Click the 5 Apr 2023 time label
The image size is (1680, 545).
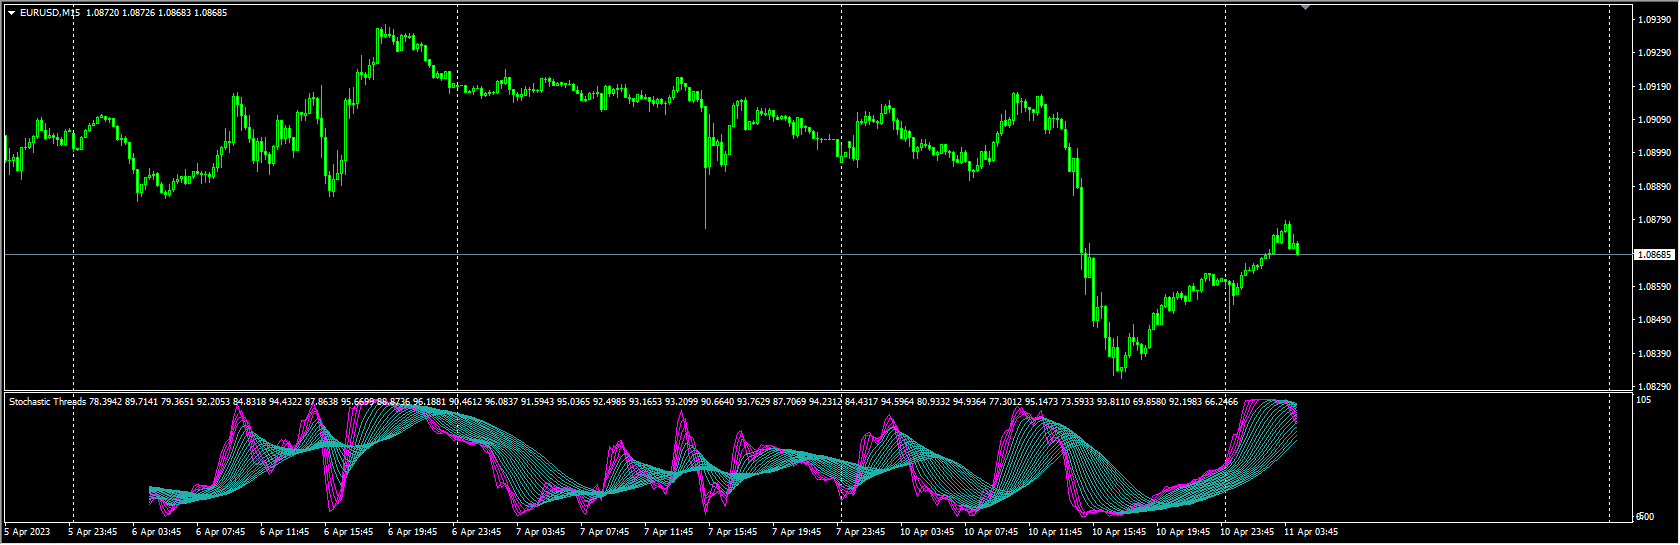[x=27, y=532]
